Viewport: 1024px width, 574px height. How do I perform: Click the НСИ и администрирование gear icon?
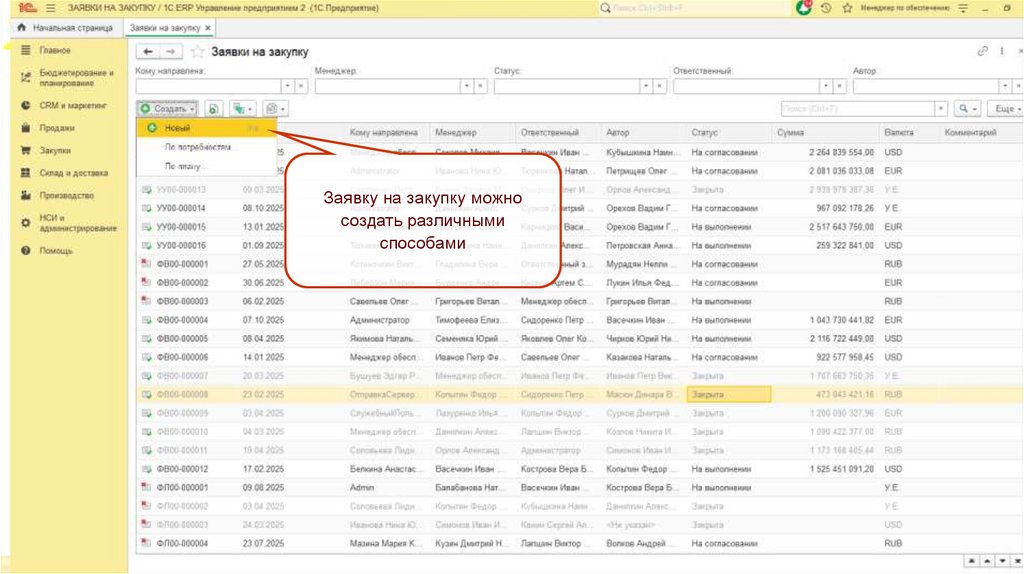click(25, 223)
